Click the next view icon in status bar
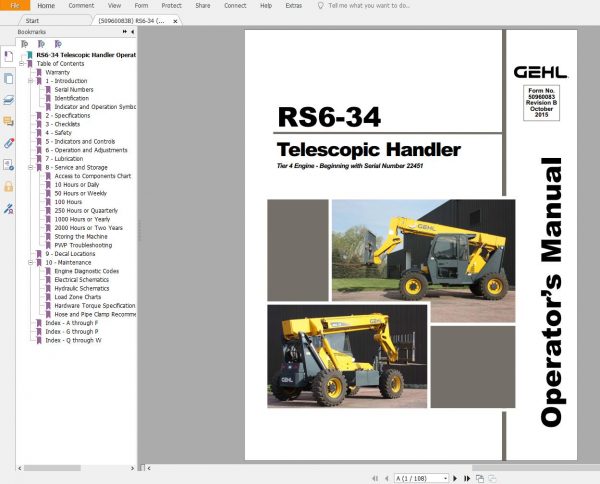This screenshot has height=484, width=600. (492, 478)
